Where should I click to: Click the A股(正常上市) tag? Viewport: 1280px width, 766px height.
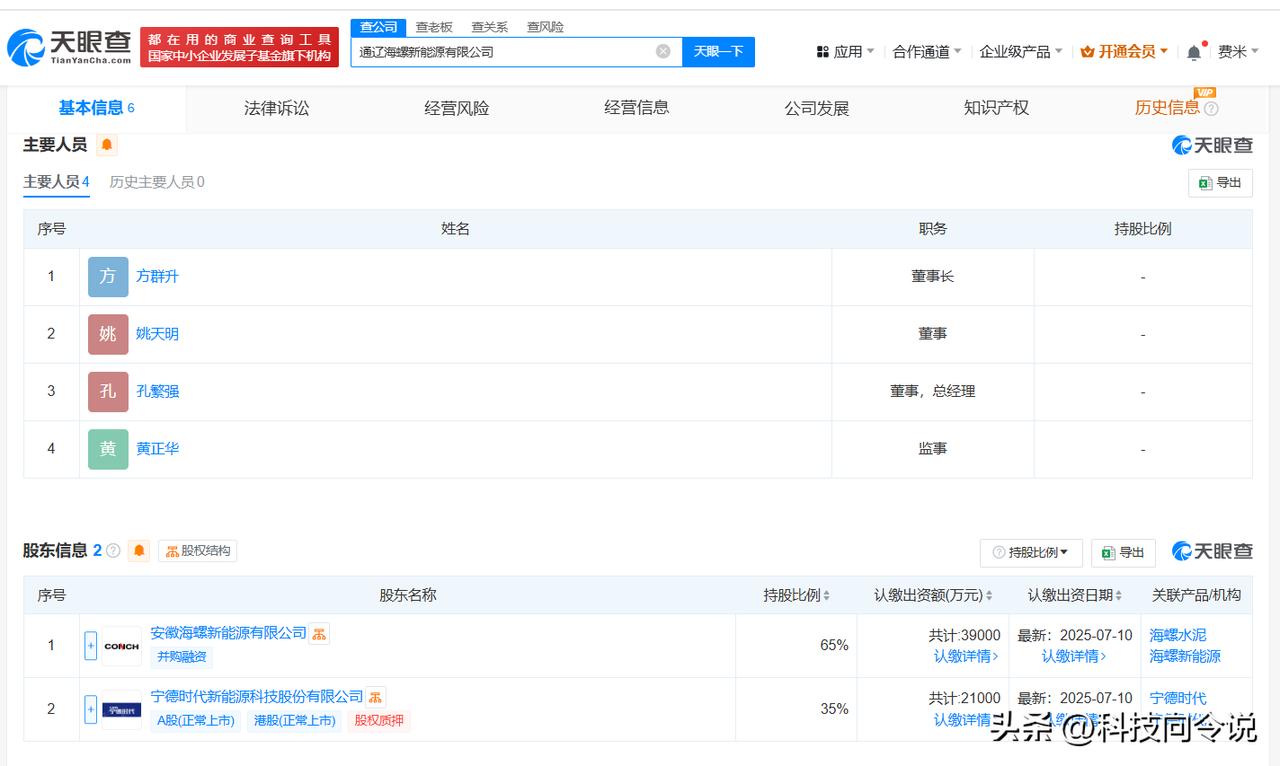click(x=196, y=720)
